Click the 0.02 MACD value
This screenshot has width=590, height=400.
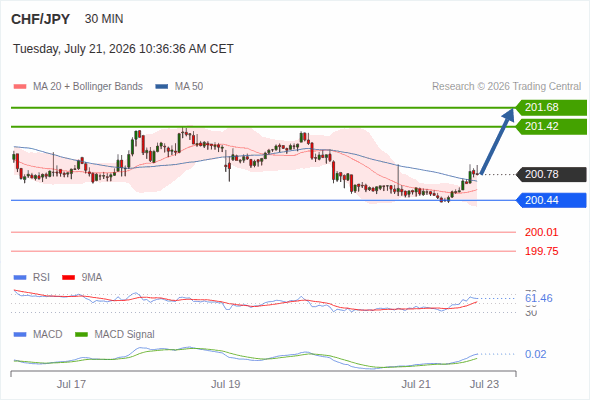point(535,354)
